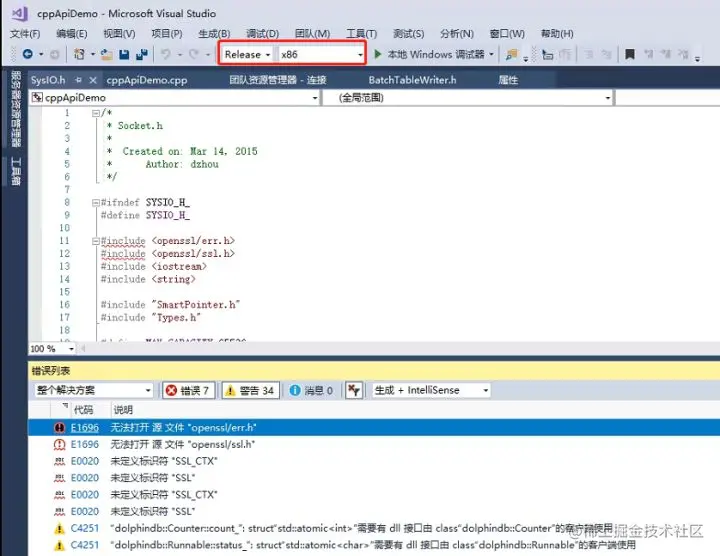Click the selected E1696 error code link
Image resolution: width=720 pixels, height=556 pixels.
pyautogui.click(x=84, y=427)
